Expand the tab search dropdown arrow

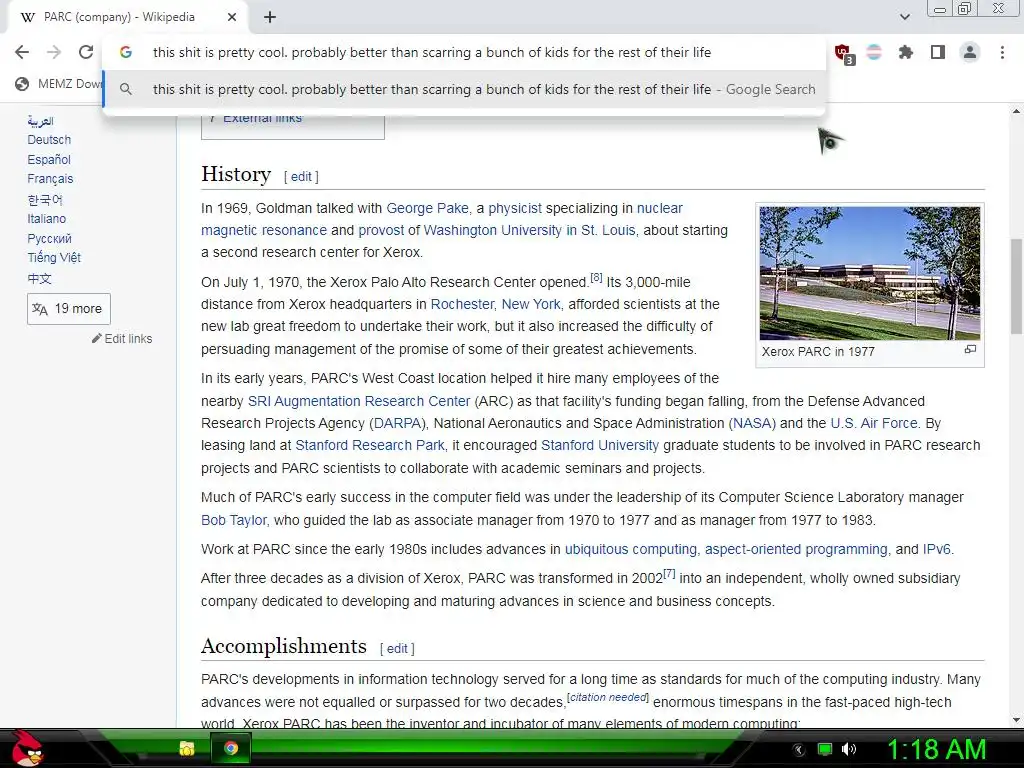(904, 17)
